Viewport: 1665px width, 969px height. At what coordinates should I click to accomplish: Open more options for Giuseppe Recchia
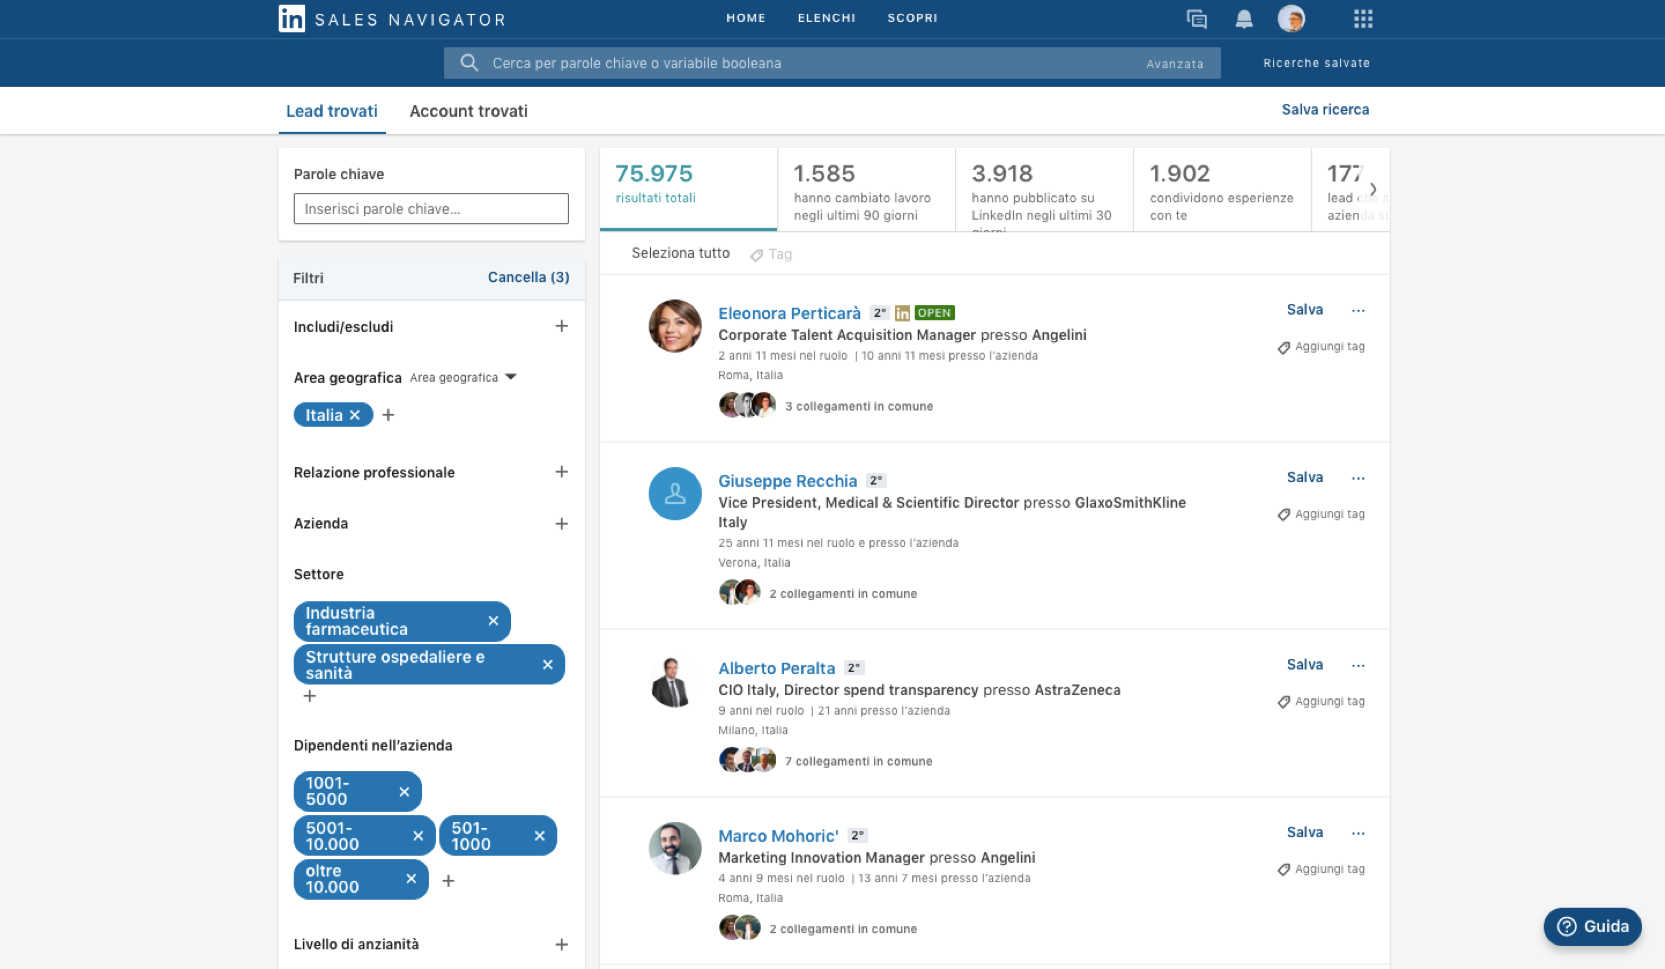tap(1358, 479)
